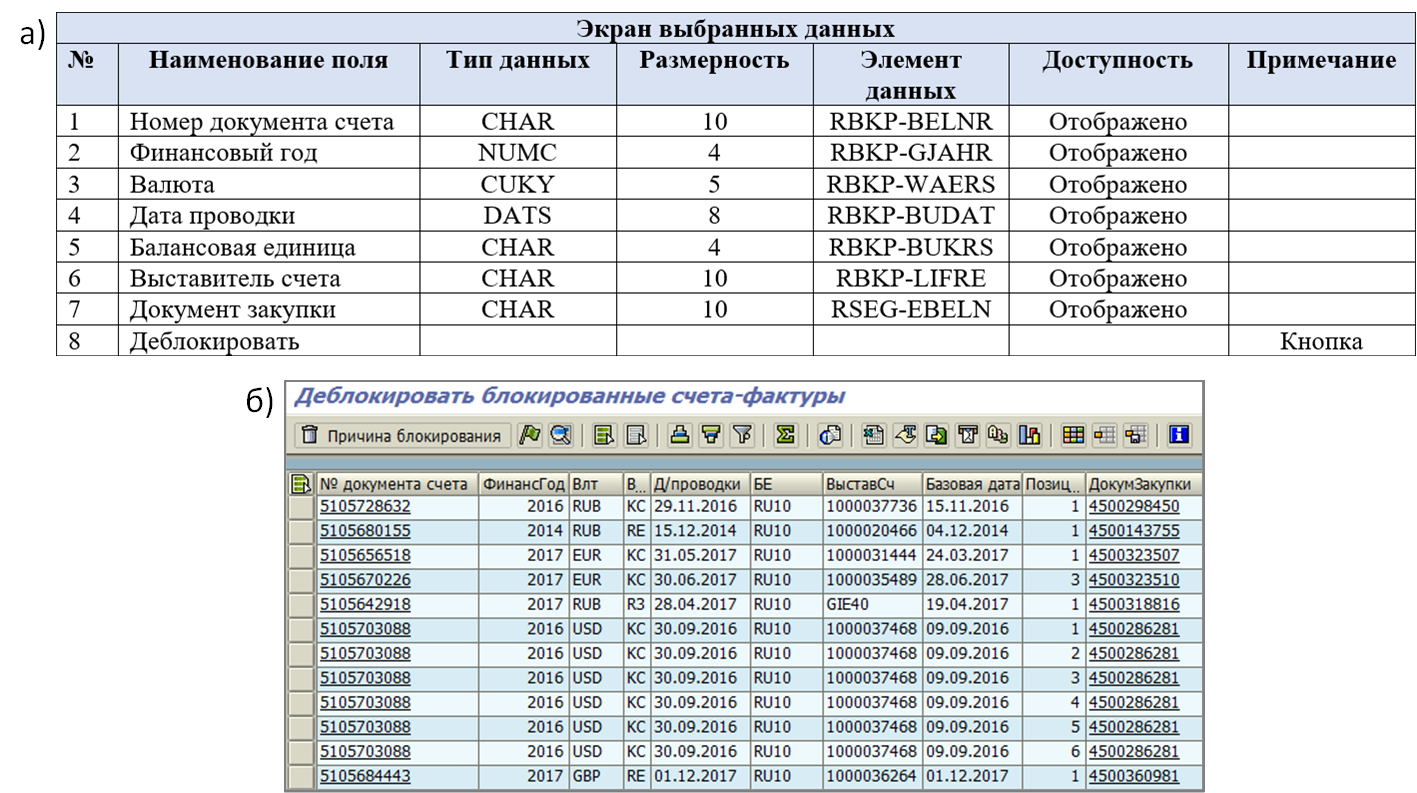Viewport: 1417px width, 793px height.
Task: Select row marker for document 5105680155
Action: 301,531
